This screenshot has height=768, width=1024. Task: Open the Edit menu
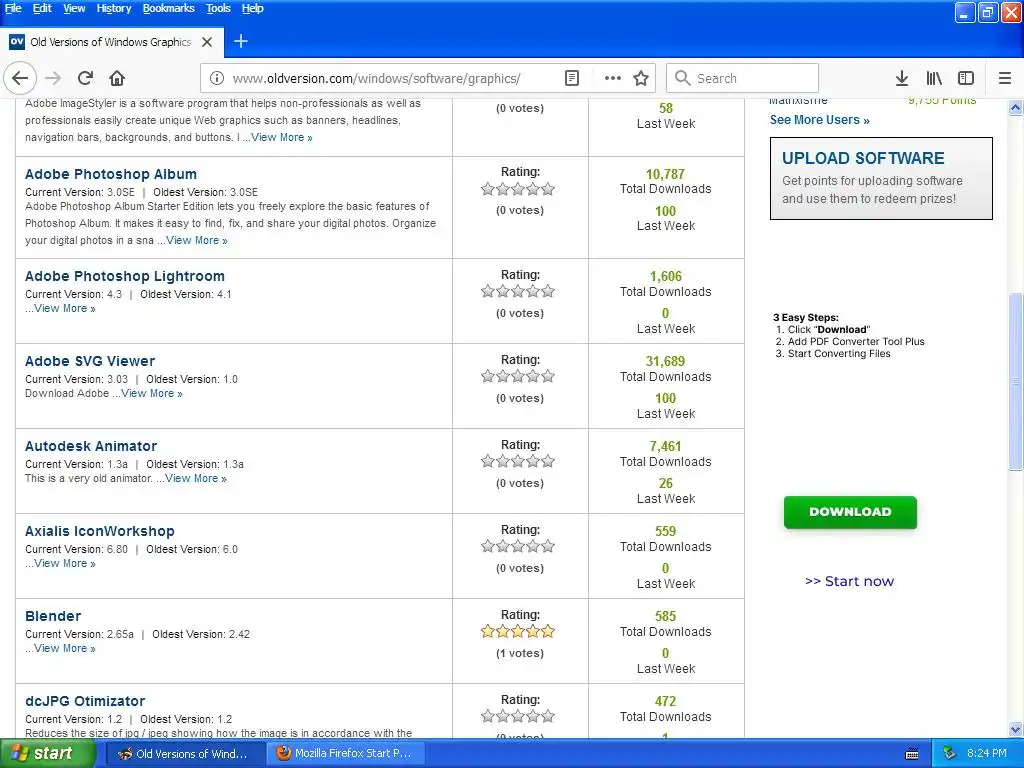42,8
